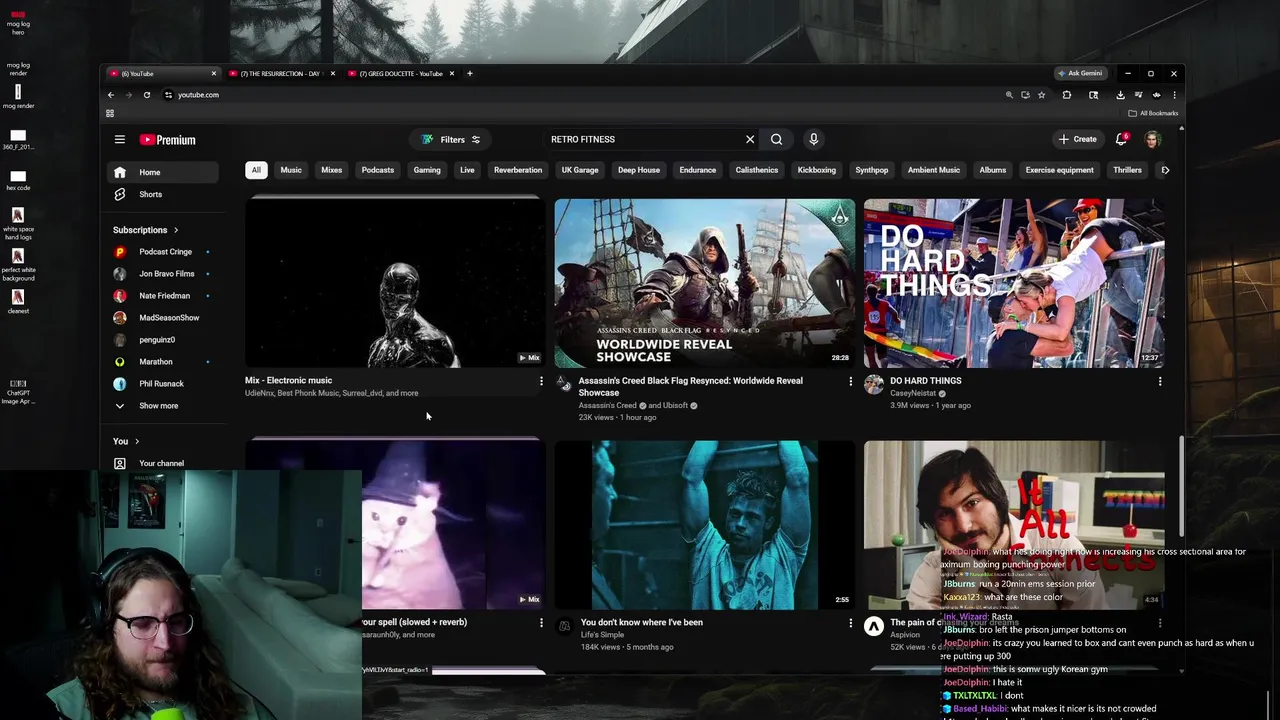Image resolution: width=1280 pixels, height=720 pixels.
Task: Open the Filters button
Action: pyautogui.click(x=452, y=139)
